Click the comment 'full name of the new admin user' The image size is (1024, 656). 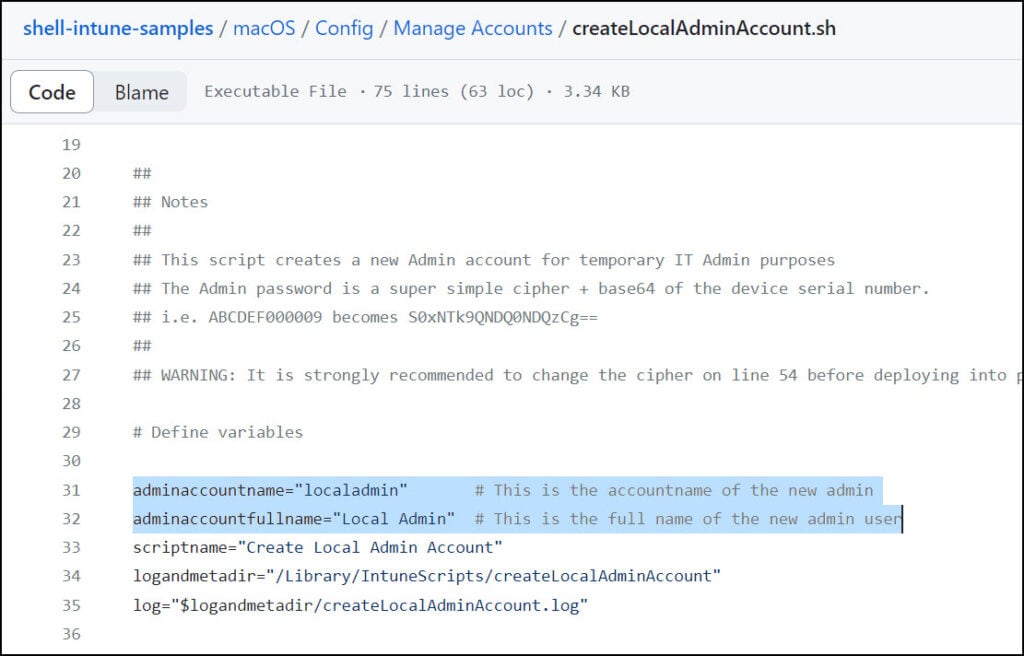[688, 519]
